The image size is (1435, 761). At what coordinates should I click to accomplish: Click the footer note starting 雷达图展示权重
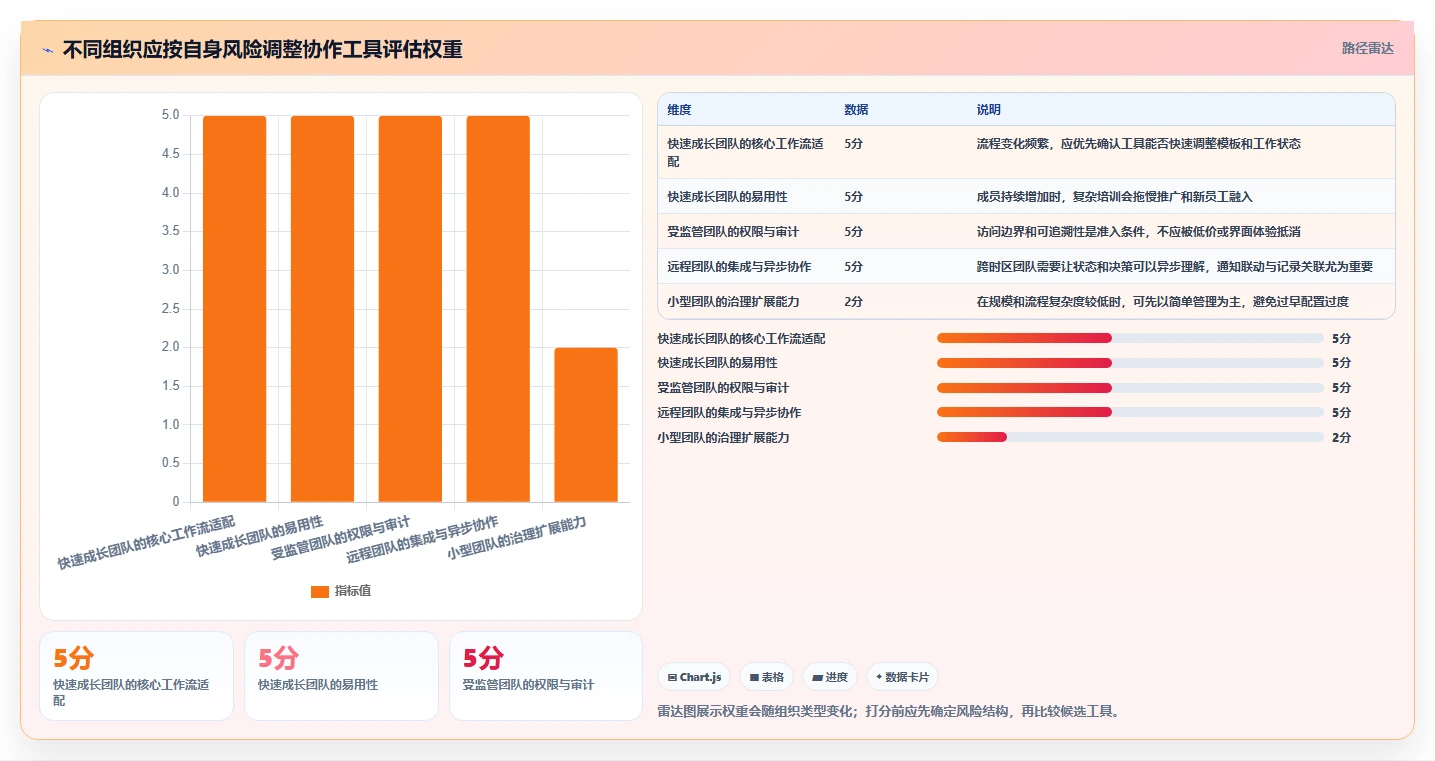click(x=890, y=712)
